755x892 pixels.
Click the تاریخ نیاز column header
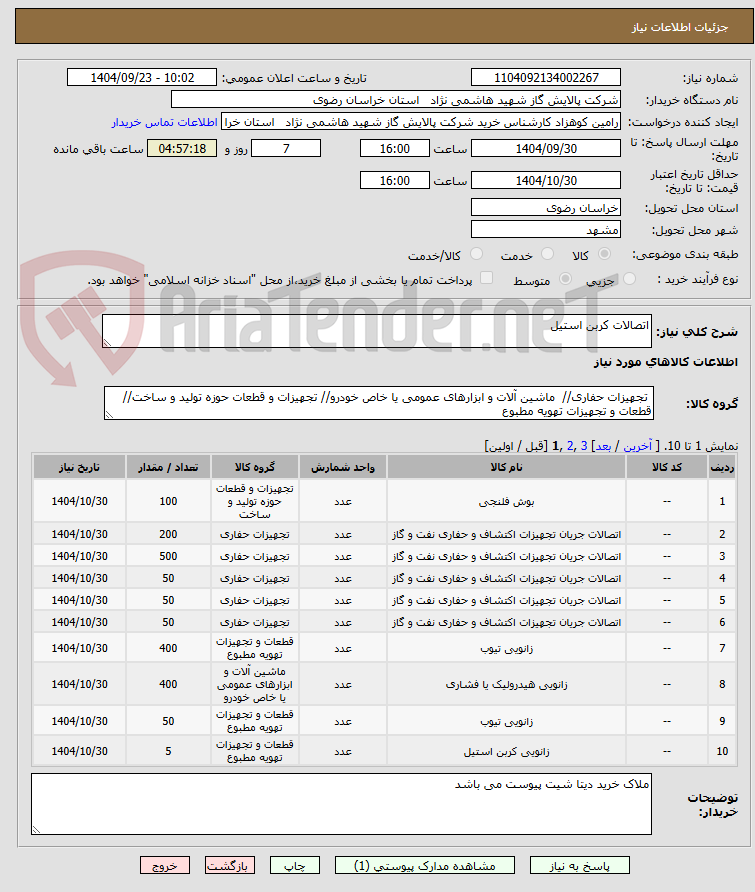coord(79,467)
